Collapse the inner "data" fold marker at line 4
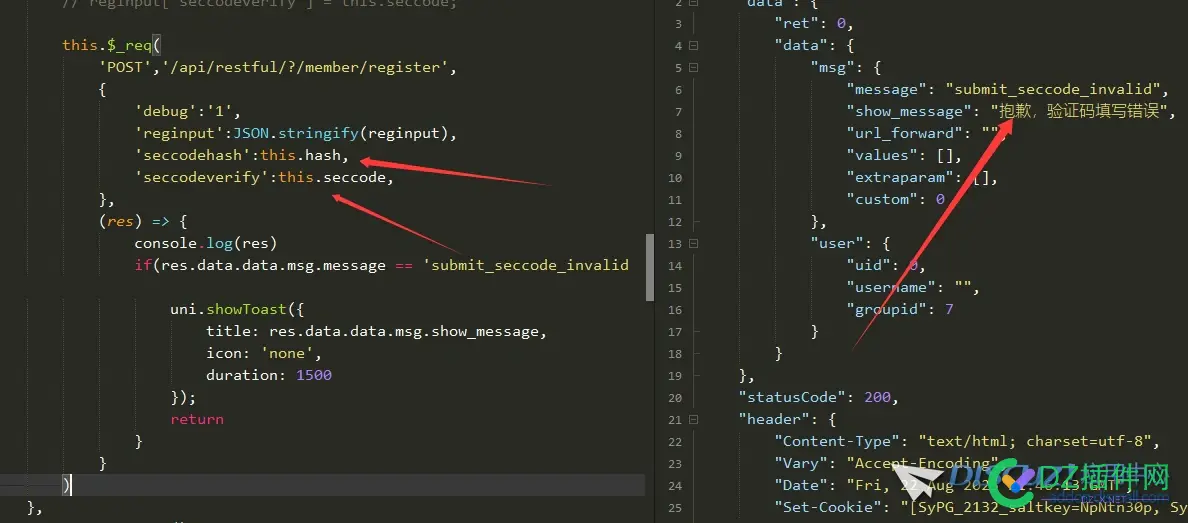 (694, 45)
